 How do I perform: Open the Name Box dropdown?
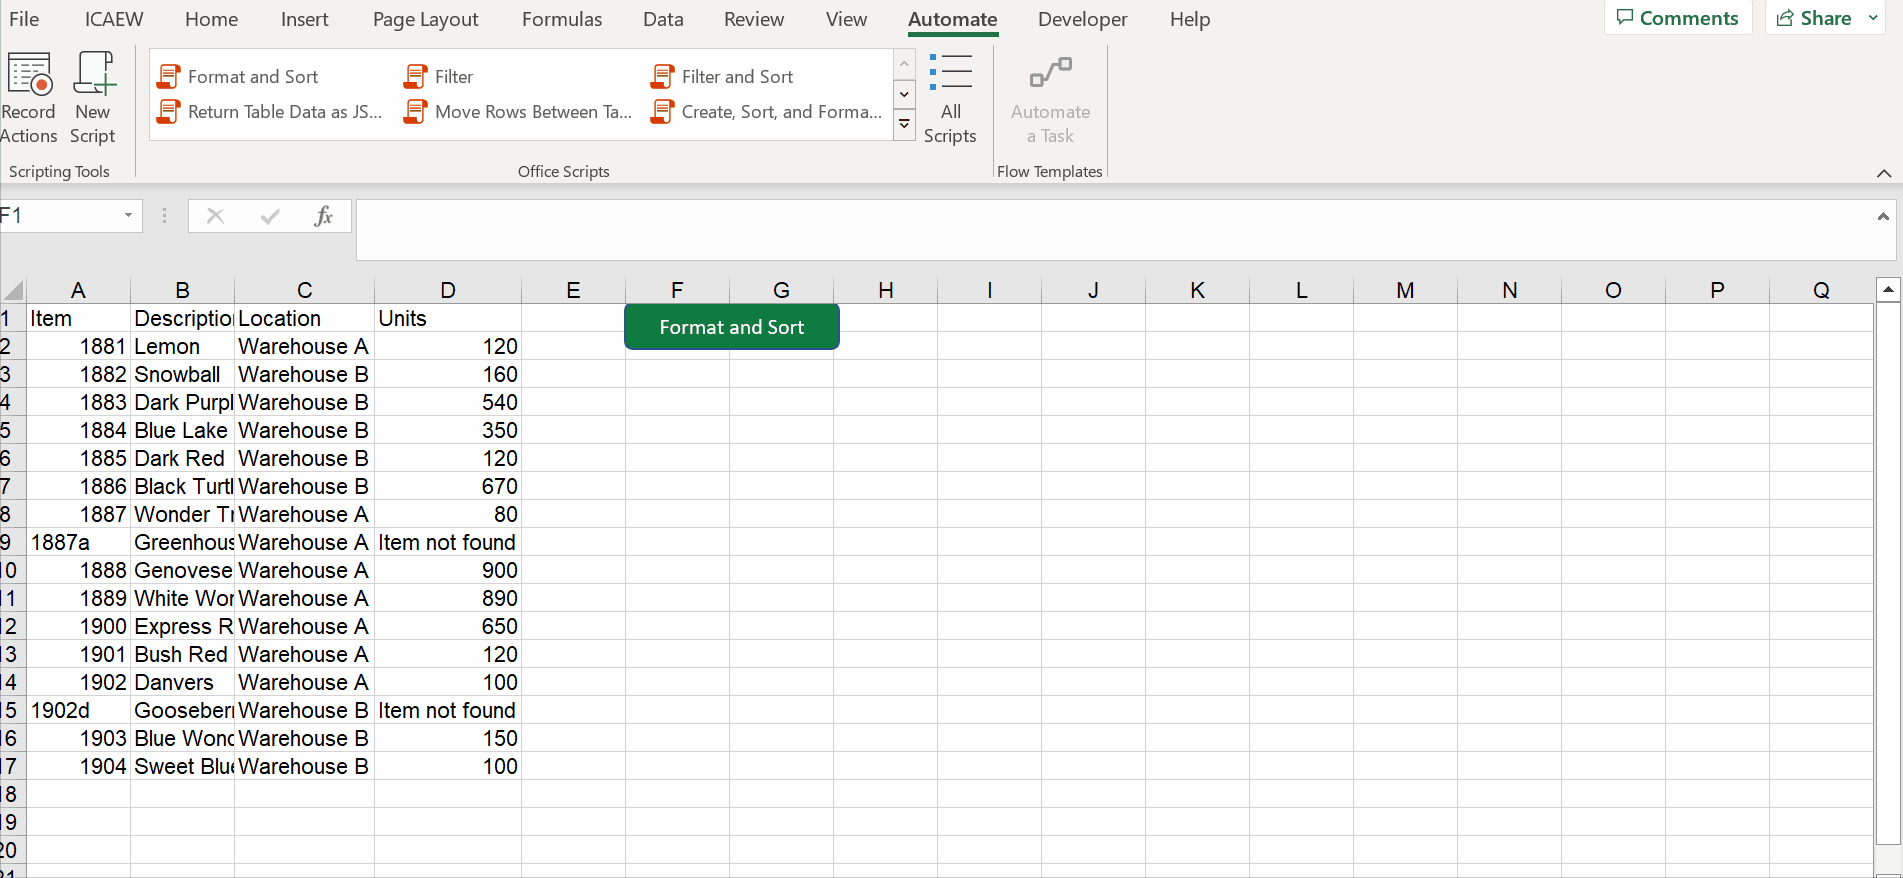(x=128, y=216)
